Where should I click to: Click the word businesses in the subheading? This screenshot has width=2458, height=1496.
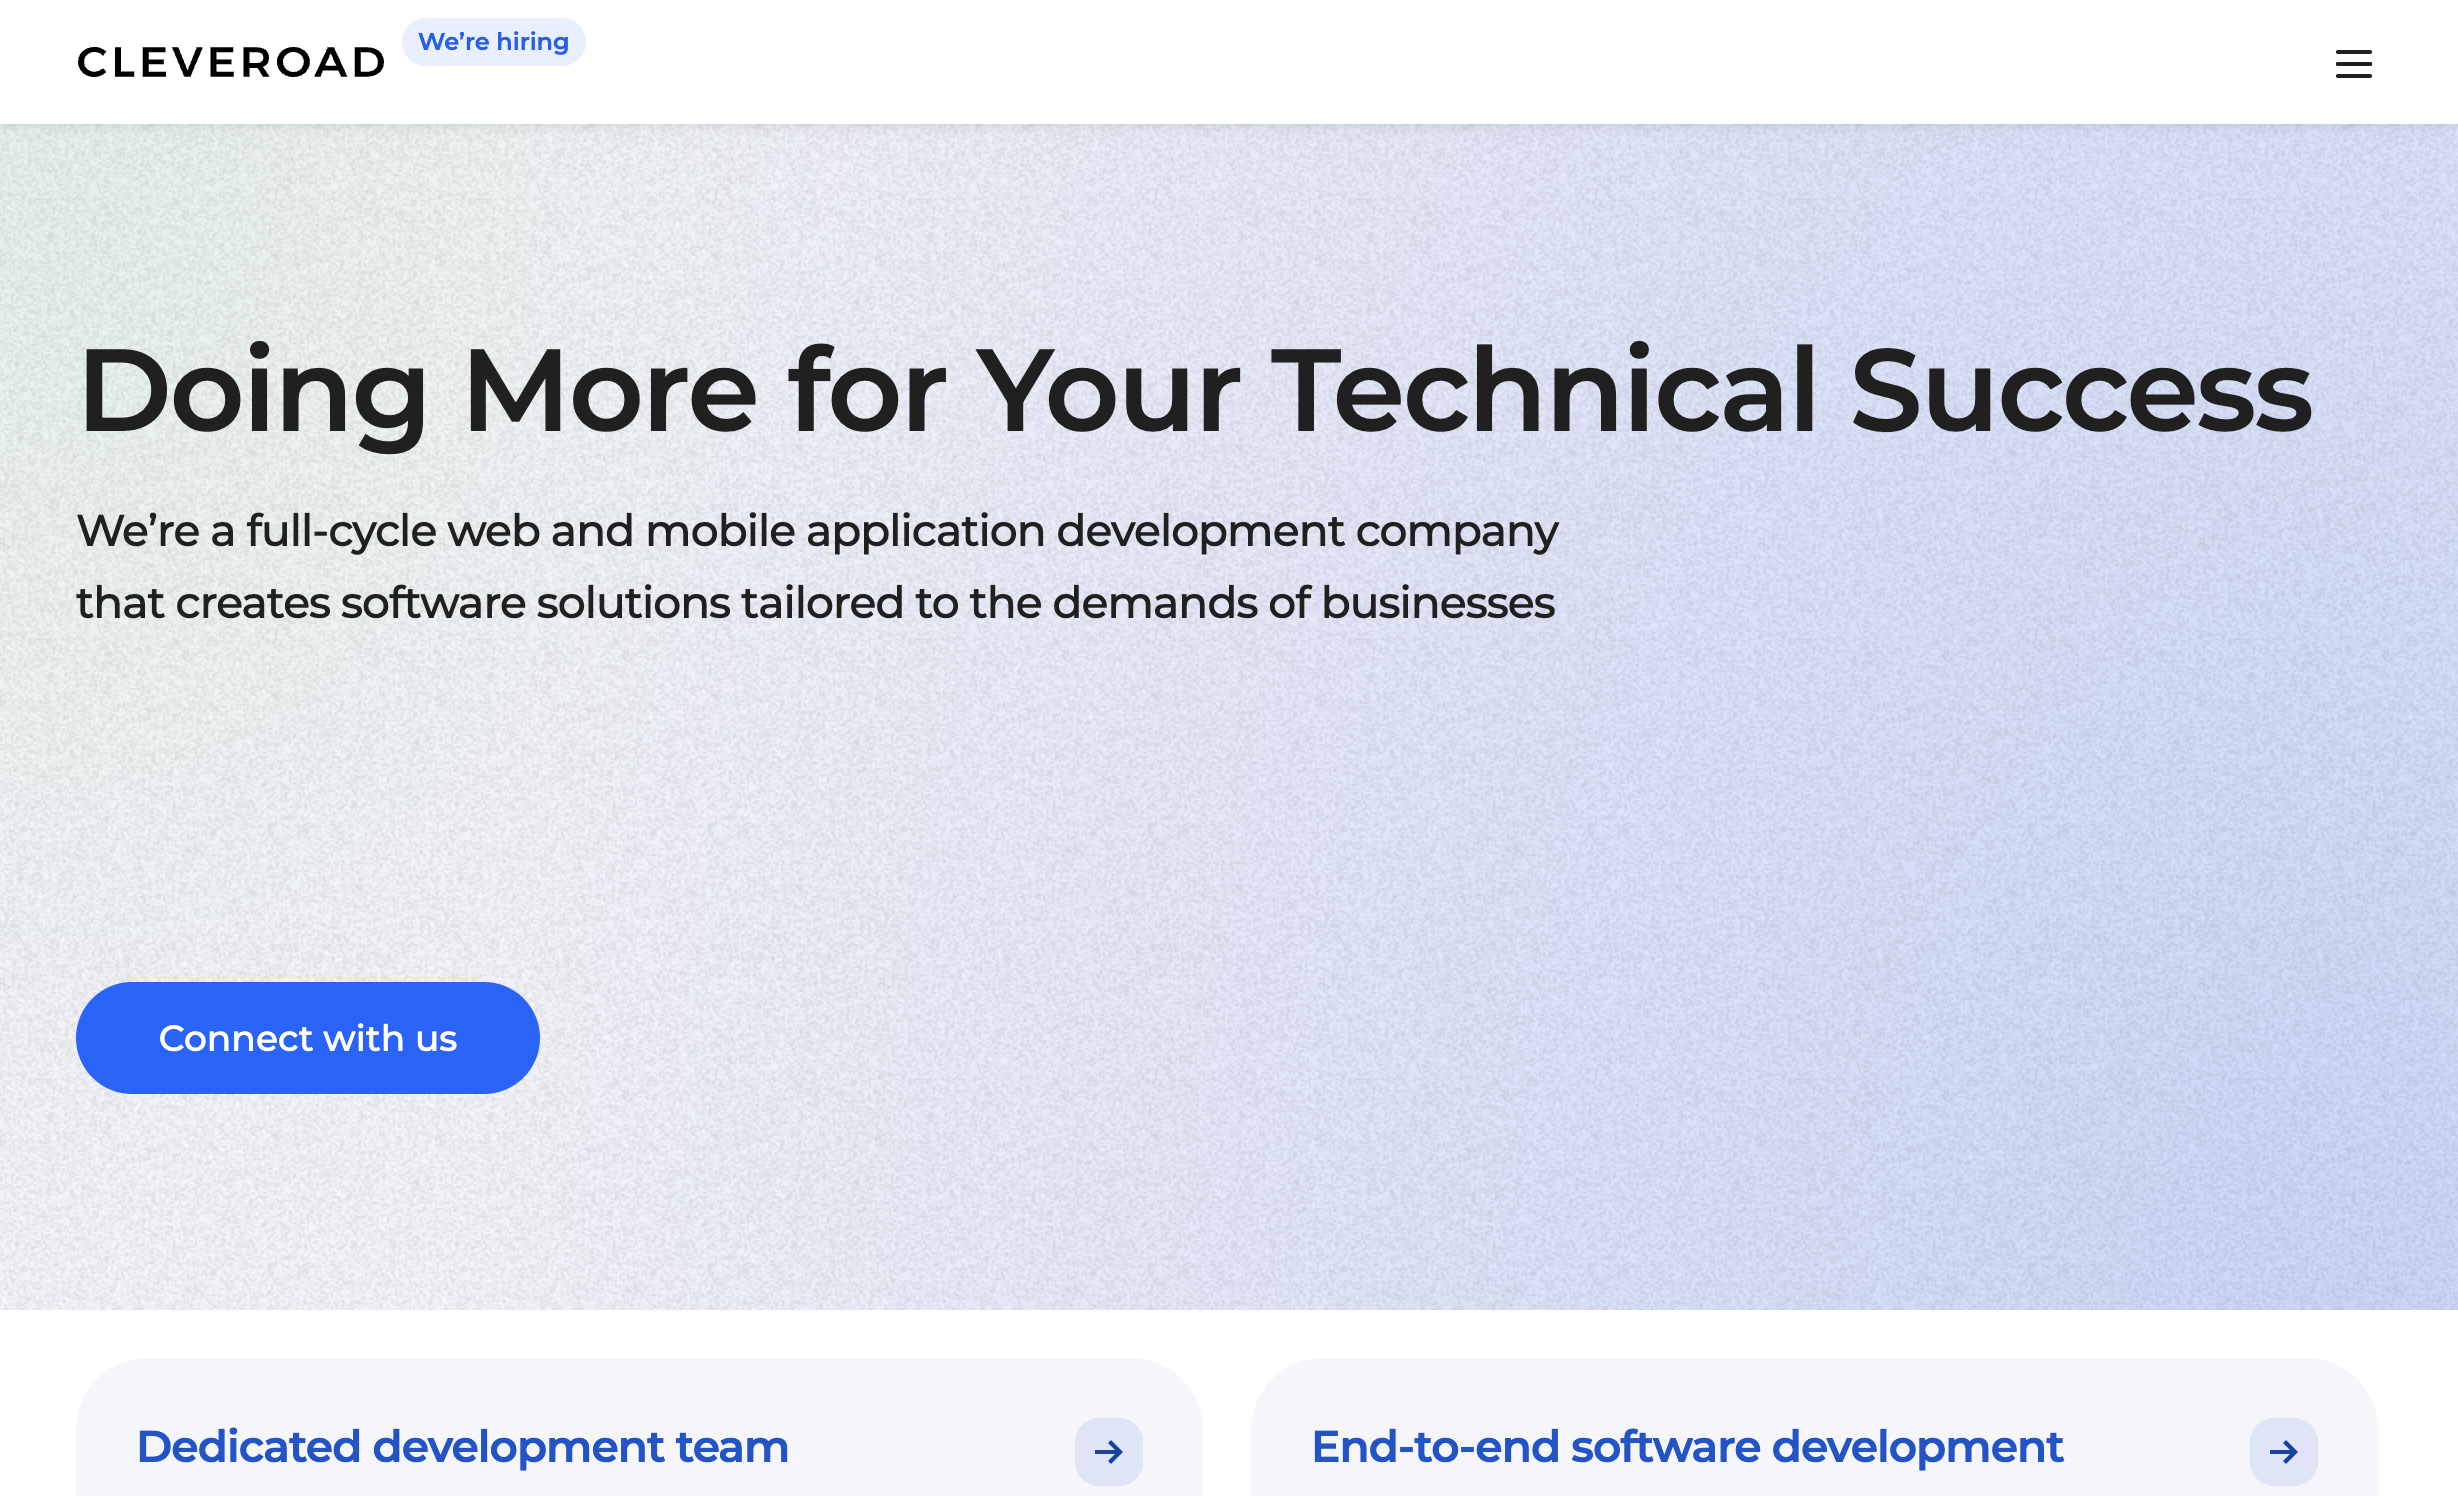(x=1438, y=603)
